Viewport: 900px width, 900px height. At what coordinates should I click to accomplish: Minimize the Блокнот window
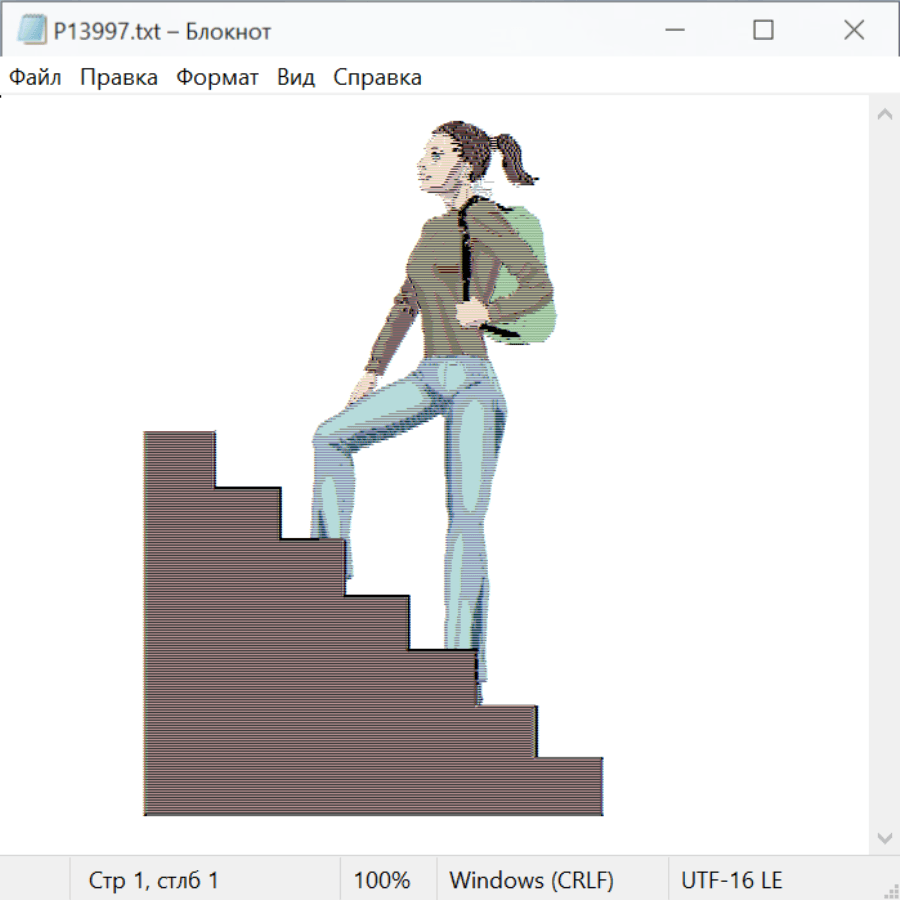click(672, 31)
